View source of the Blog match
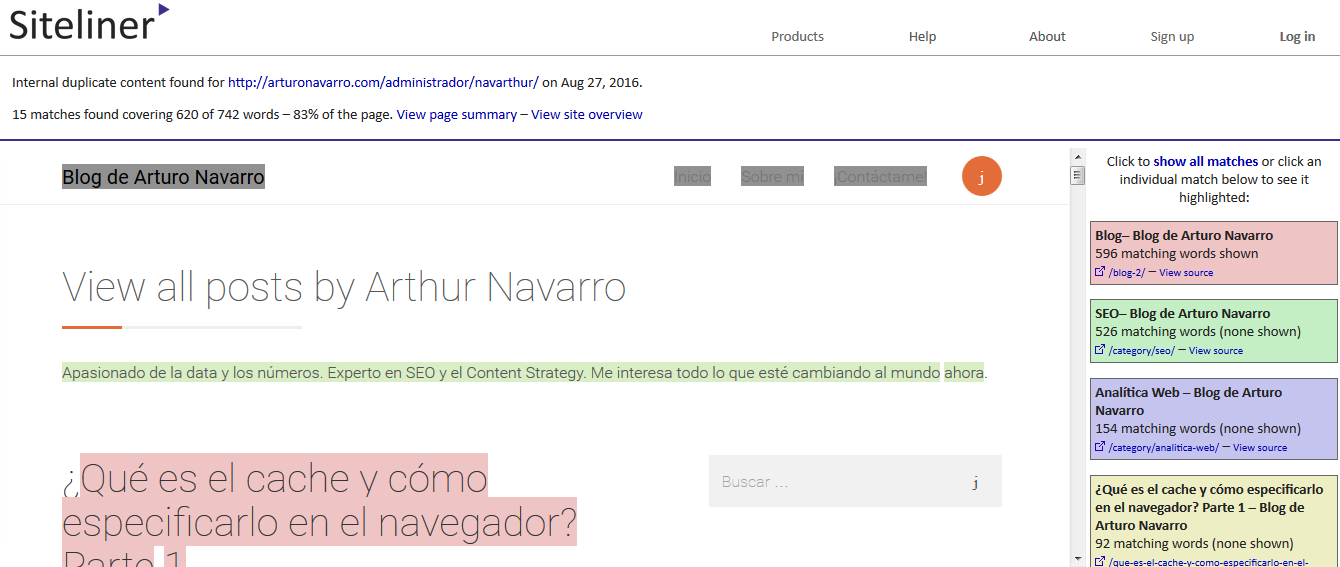This screenshot has width=1340, height=567. tap(1186, 272)
